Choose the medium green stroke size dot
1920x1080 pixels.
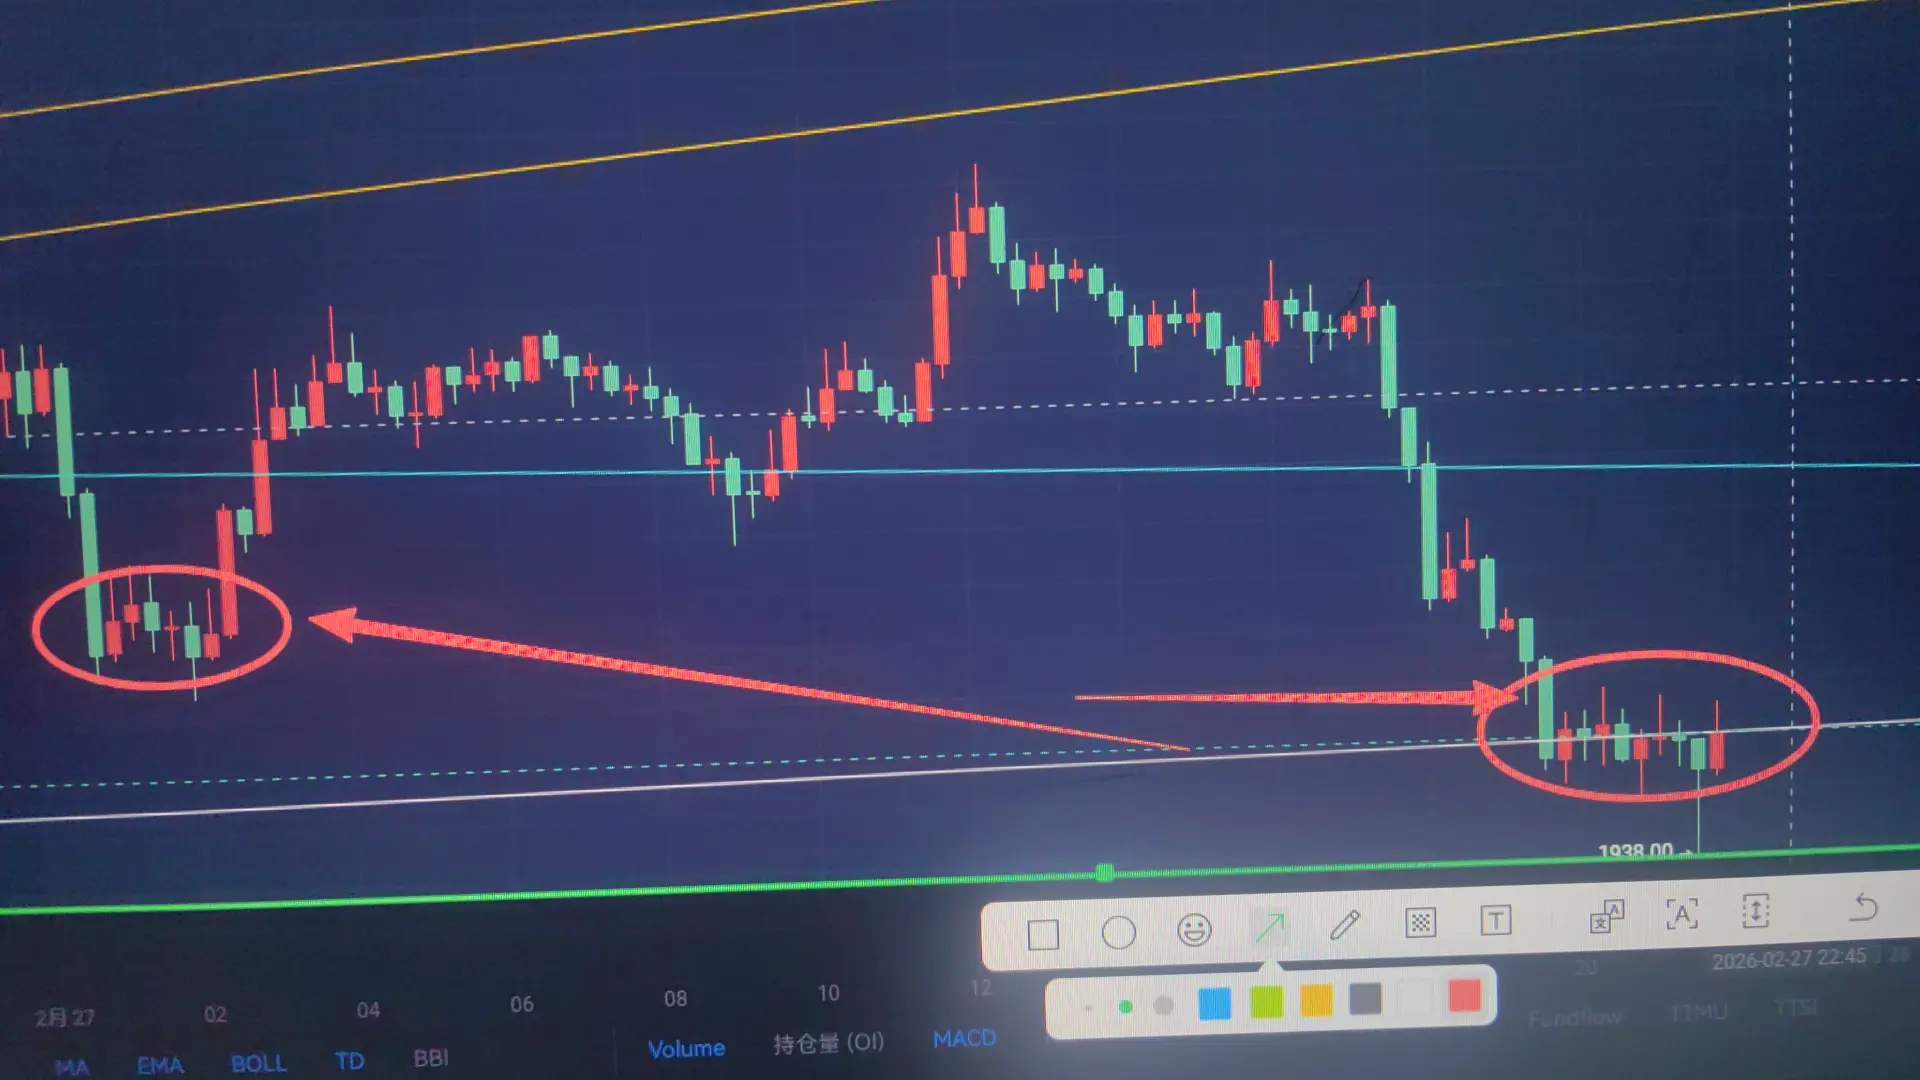click(x=1125, y=1007)
